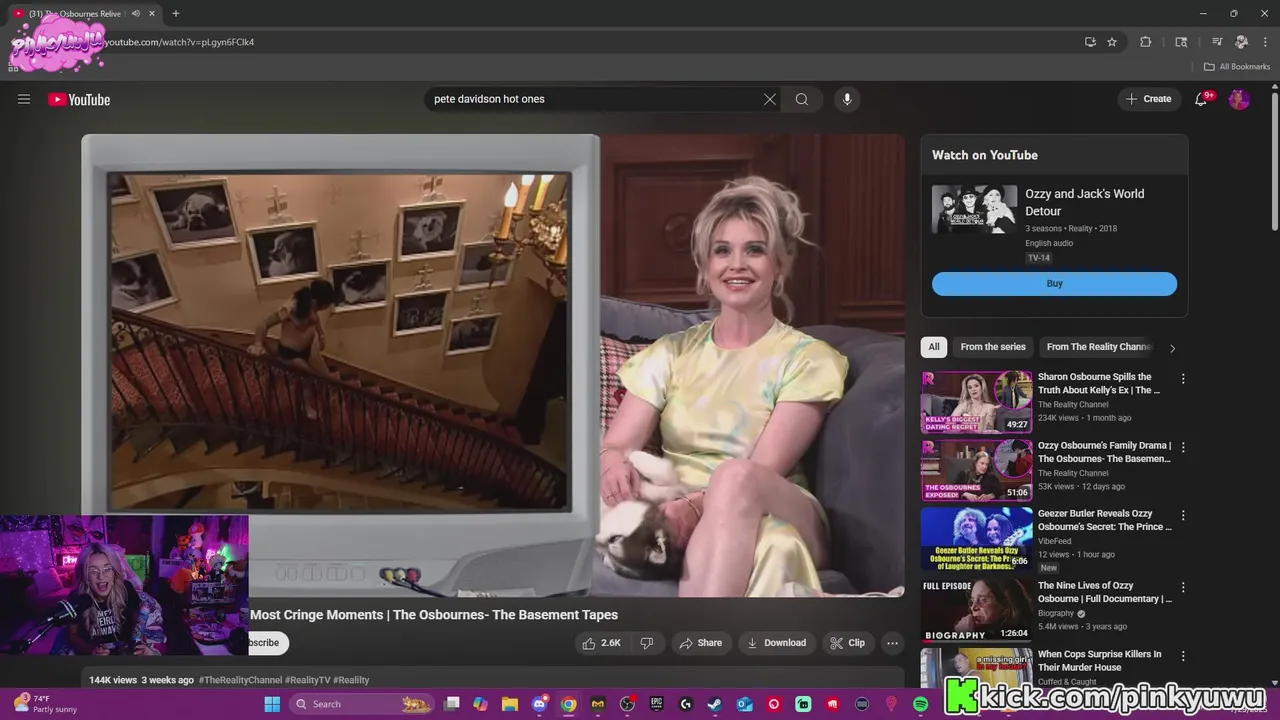Viewport: 1280px width, 720px height.
Task: Click the #TheRealityChannel hashtag
Action: [241, 680]
